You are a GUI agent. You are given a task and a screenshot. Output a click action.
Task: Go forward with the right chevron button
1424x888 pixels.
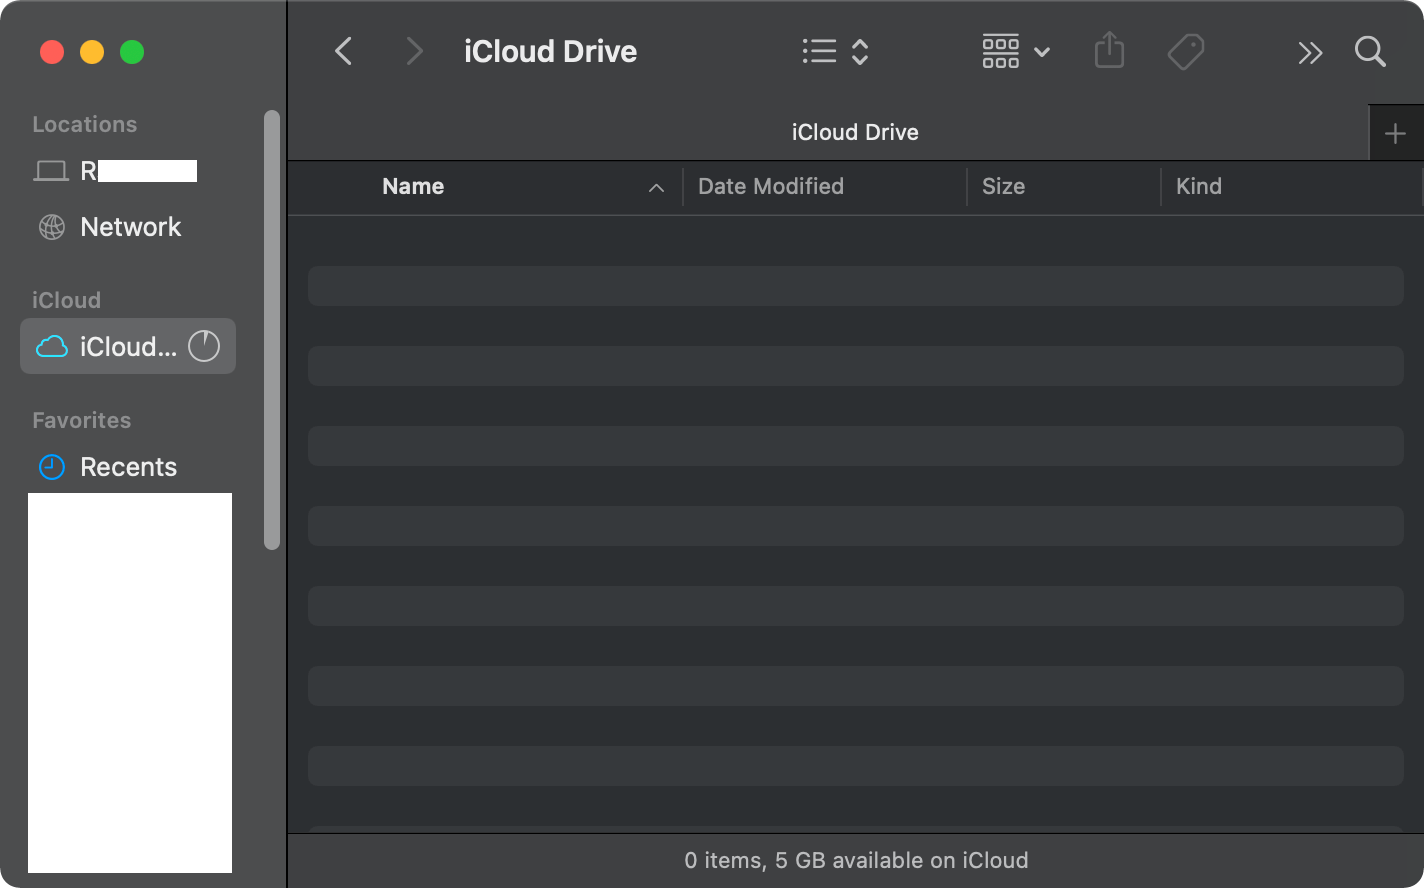[x=414, y=51]
